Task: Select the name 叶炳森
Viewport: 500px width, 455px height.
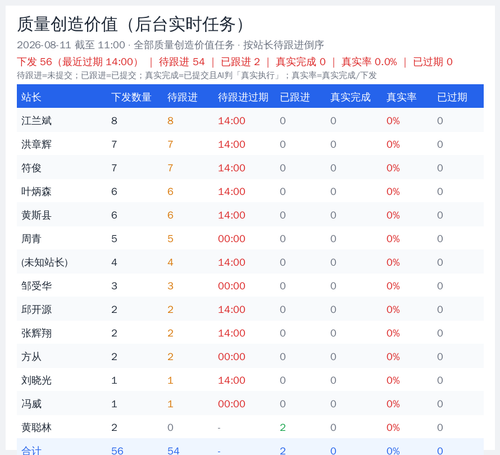Action: (x=36, y=192)
